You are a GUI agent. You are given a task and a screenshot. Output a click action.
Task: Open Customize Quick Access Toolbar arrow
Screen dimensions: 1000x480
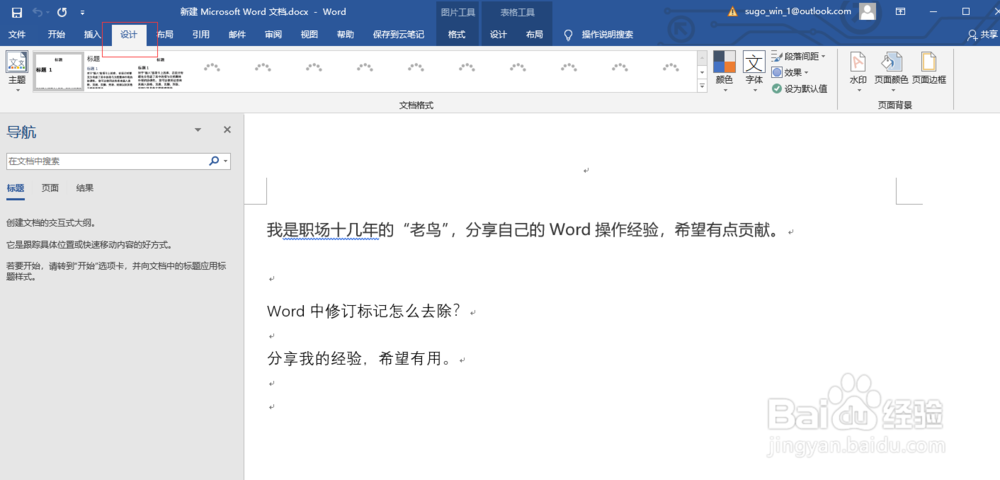coord(83,13)
